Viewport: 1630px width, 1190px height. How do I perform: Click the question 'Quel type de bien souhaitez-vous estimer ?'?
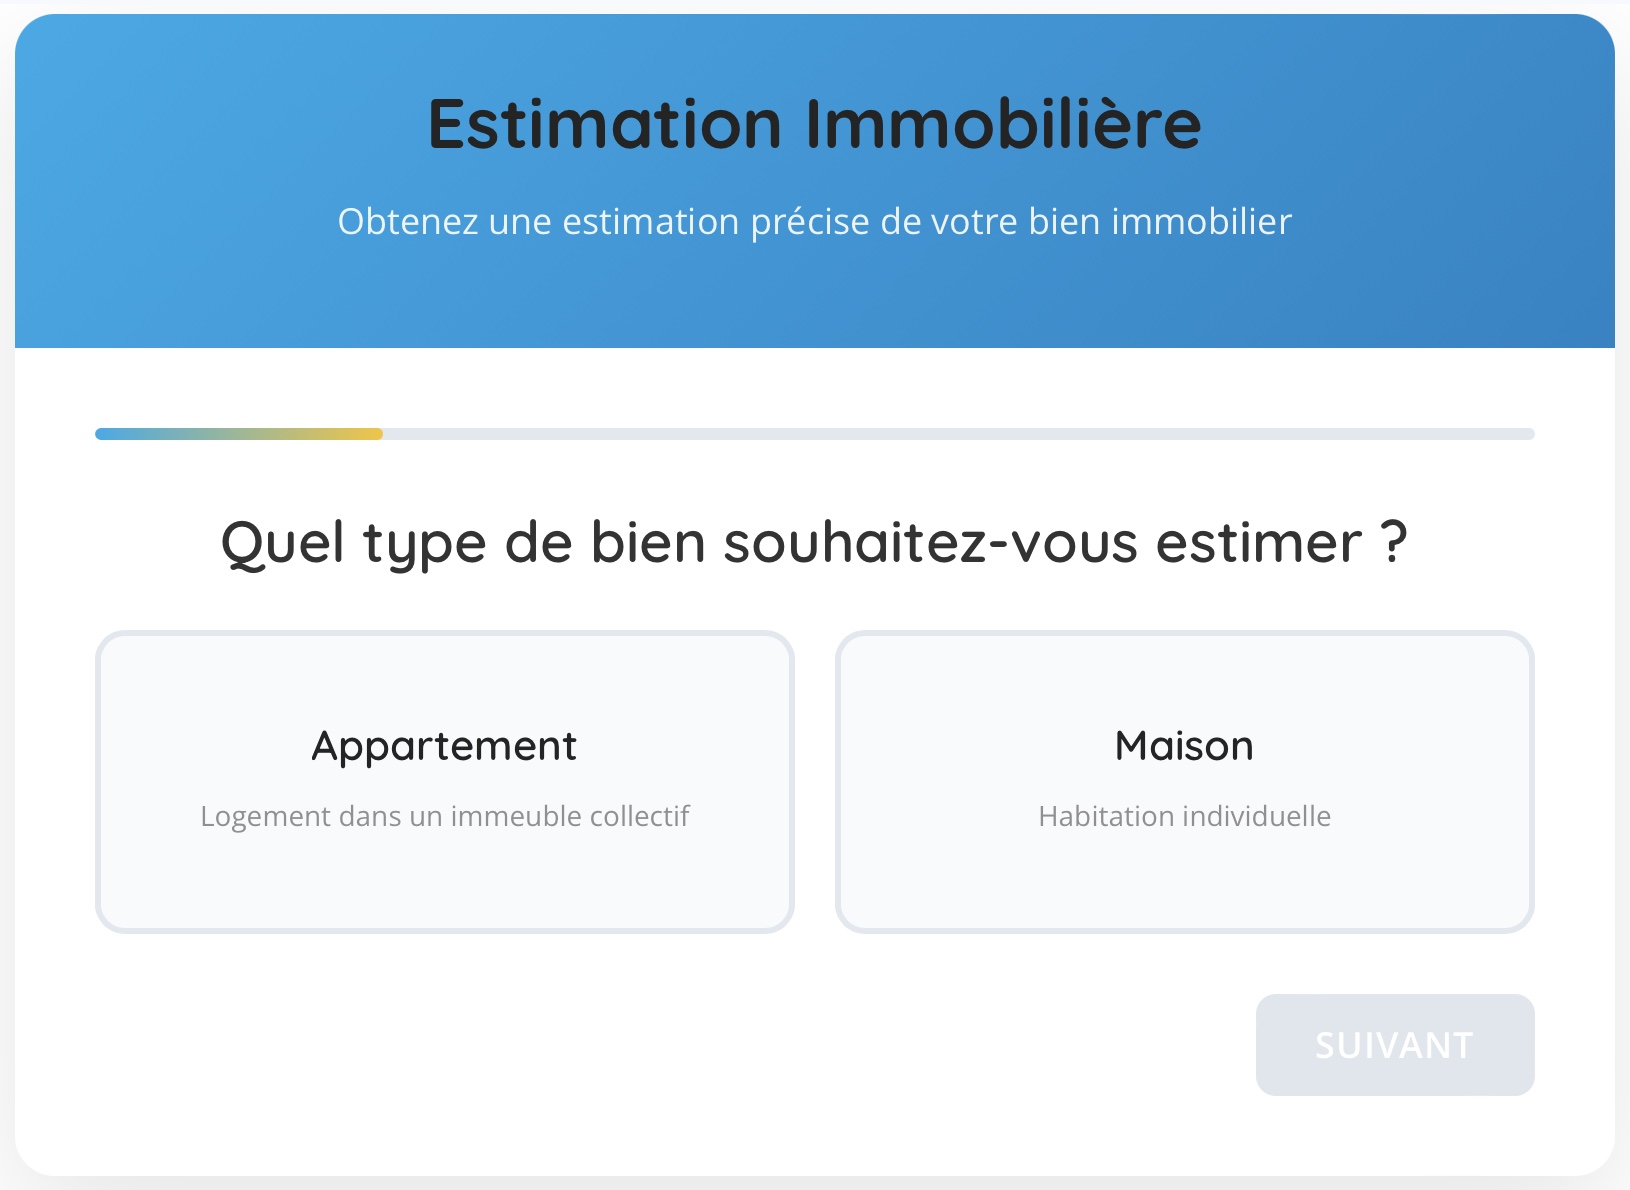tap(813, 540)
